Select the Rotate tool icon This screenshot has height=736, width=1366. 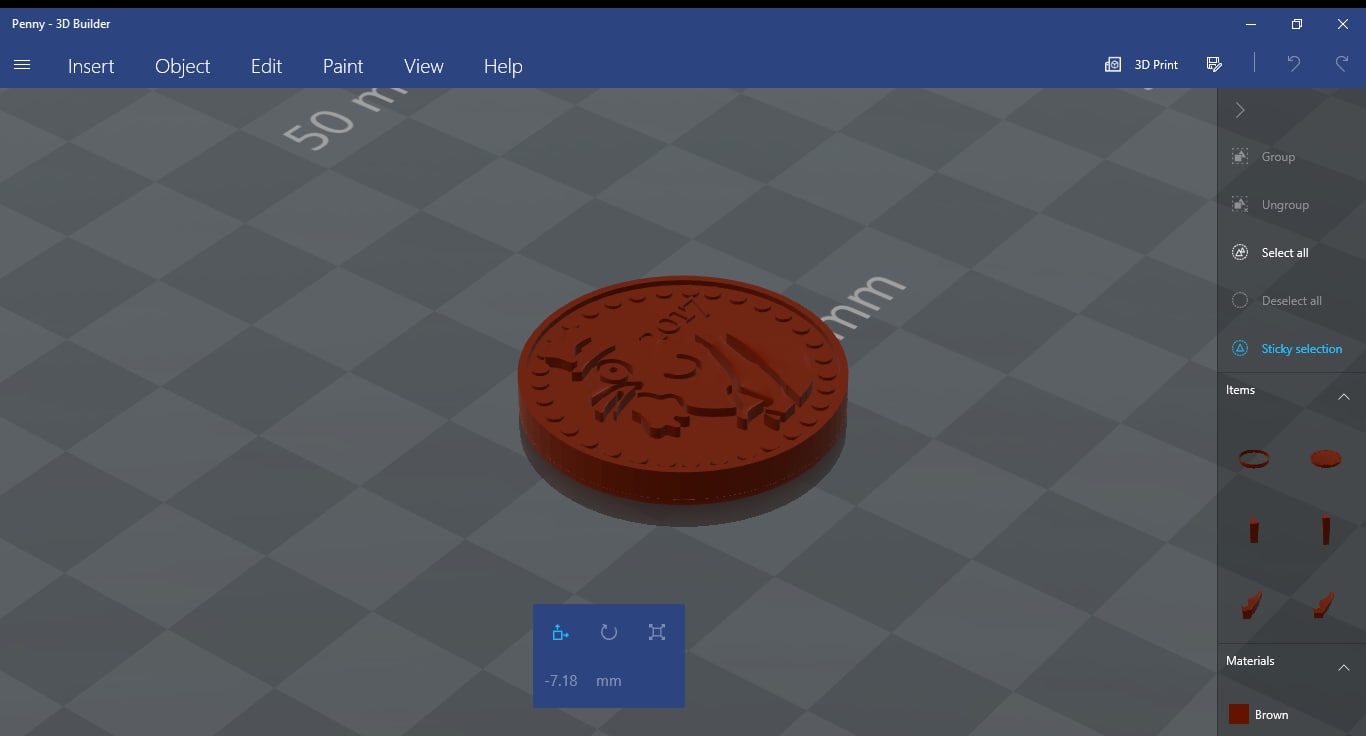(x=608, y=632)
